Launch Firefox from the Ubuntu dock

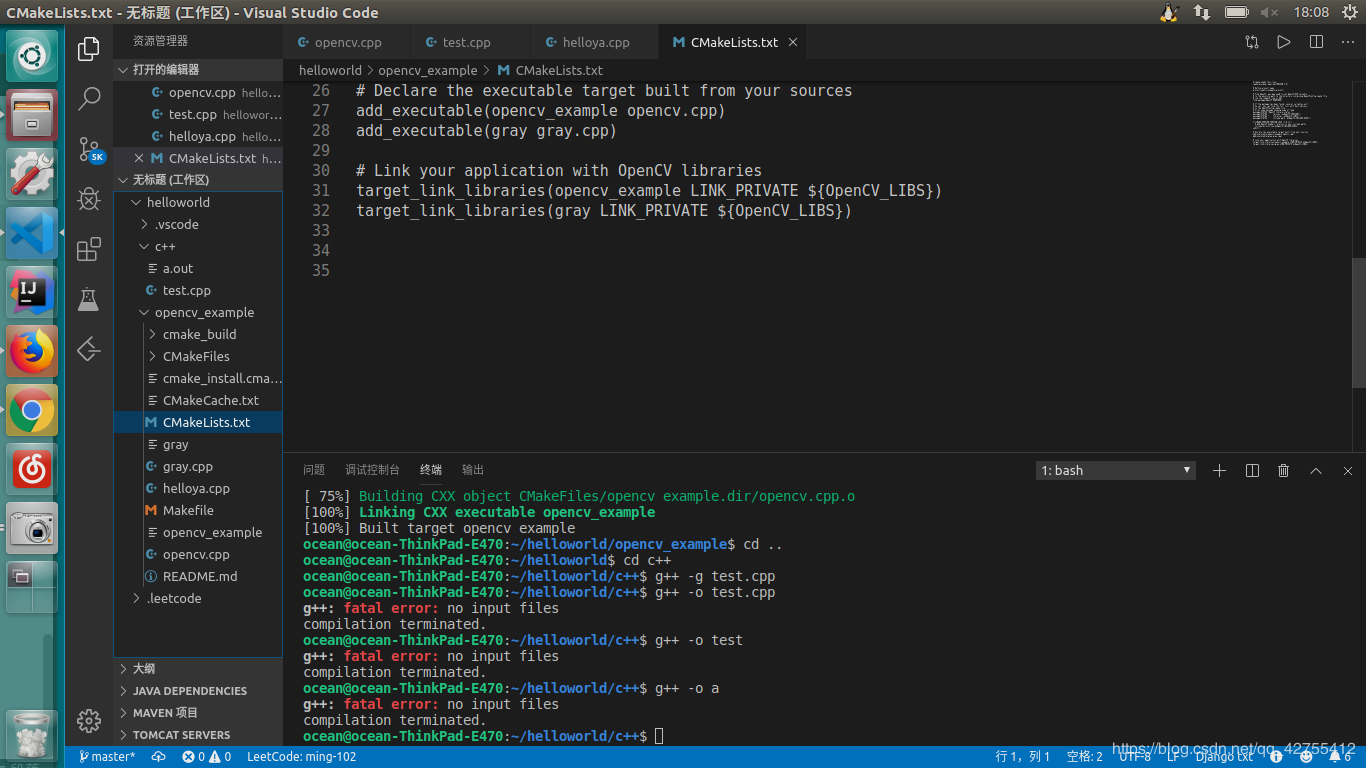pyautogui.click(x=32, y=351)
